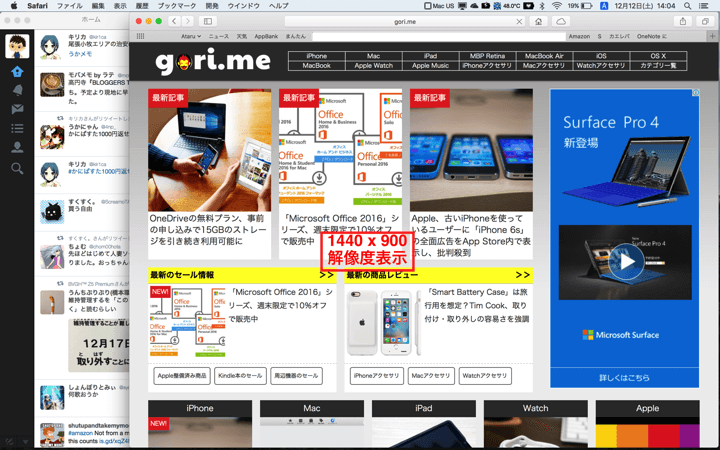Open the AppBank bookmark in the favorites bar
720x450 pixels.
click(x=266, y=36)
